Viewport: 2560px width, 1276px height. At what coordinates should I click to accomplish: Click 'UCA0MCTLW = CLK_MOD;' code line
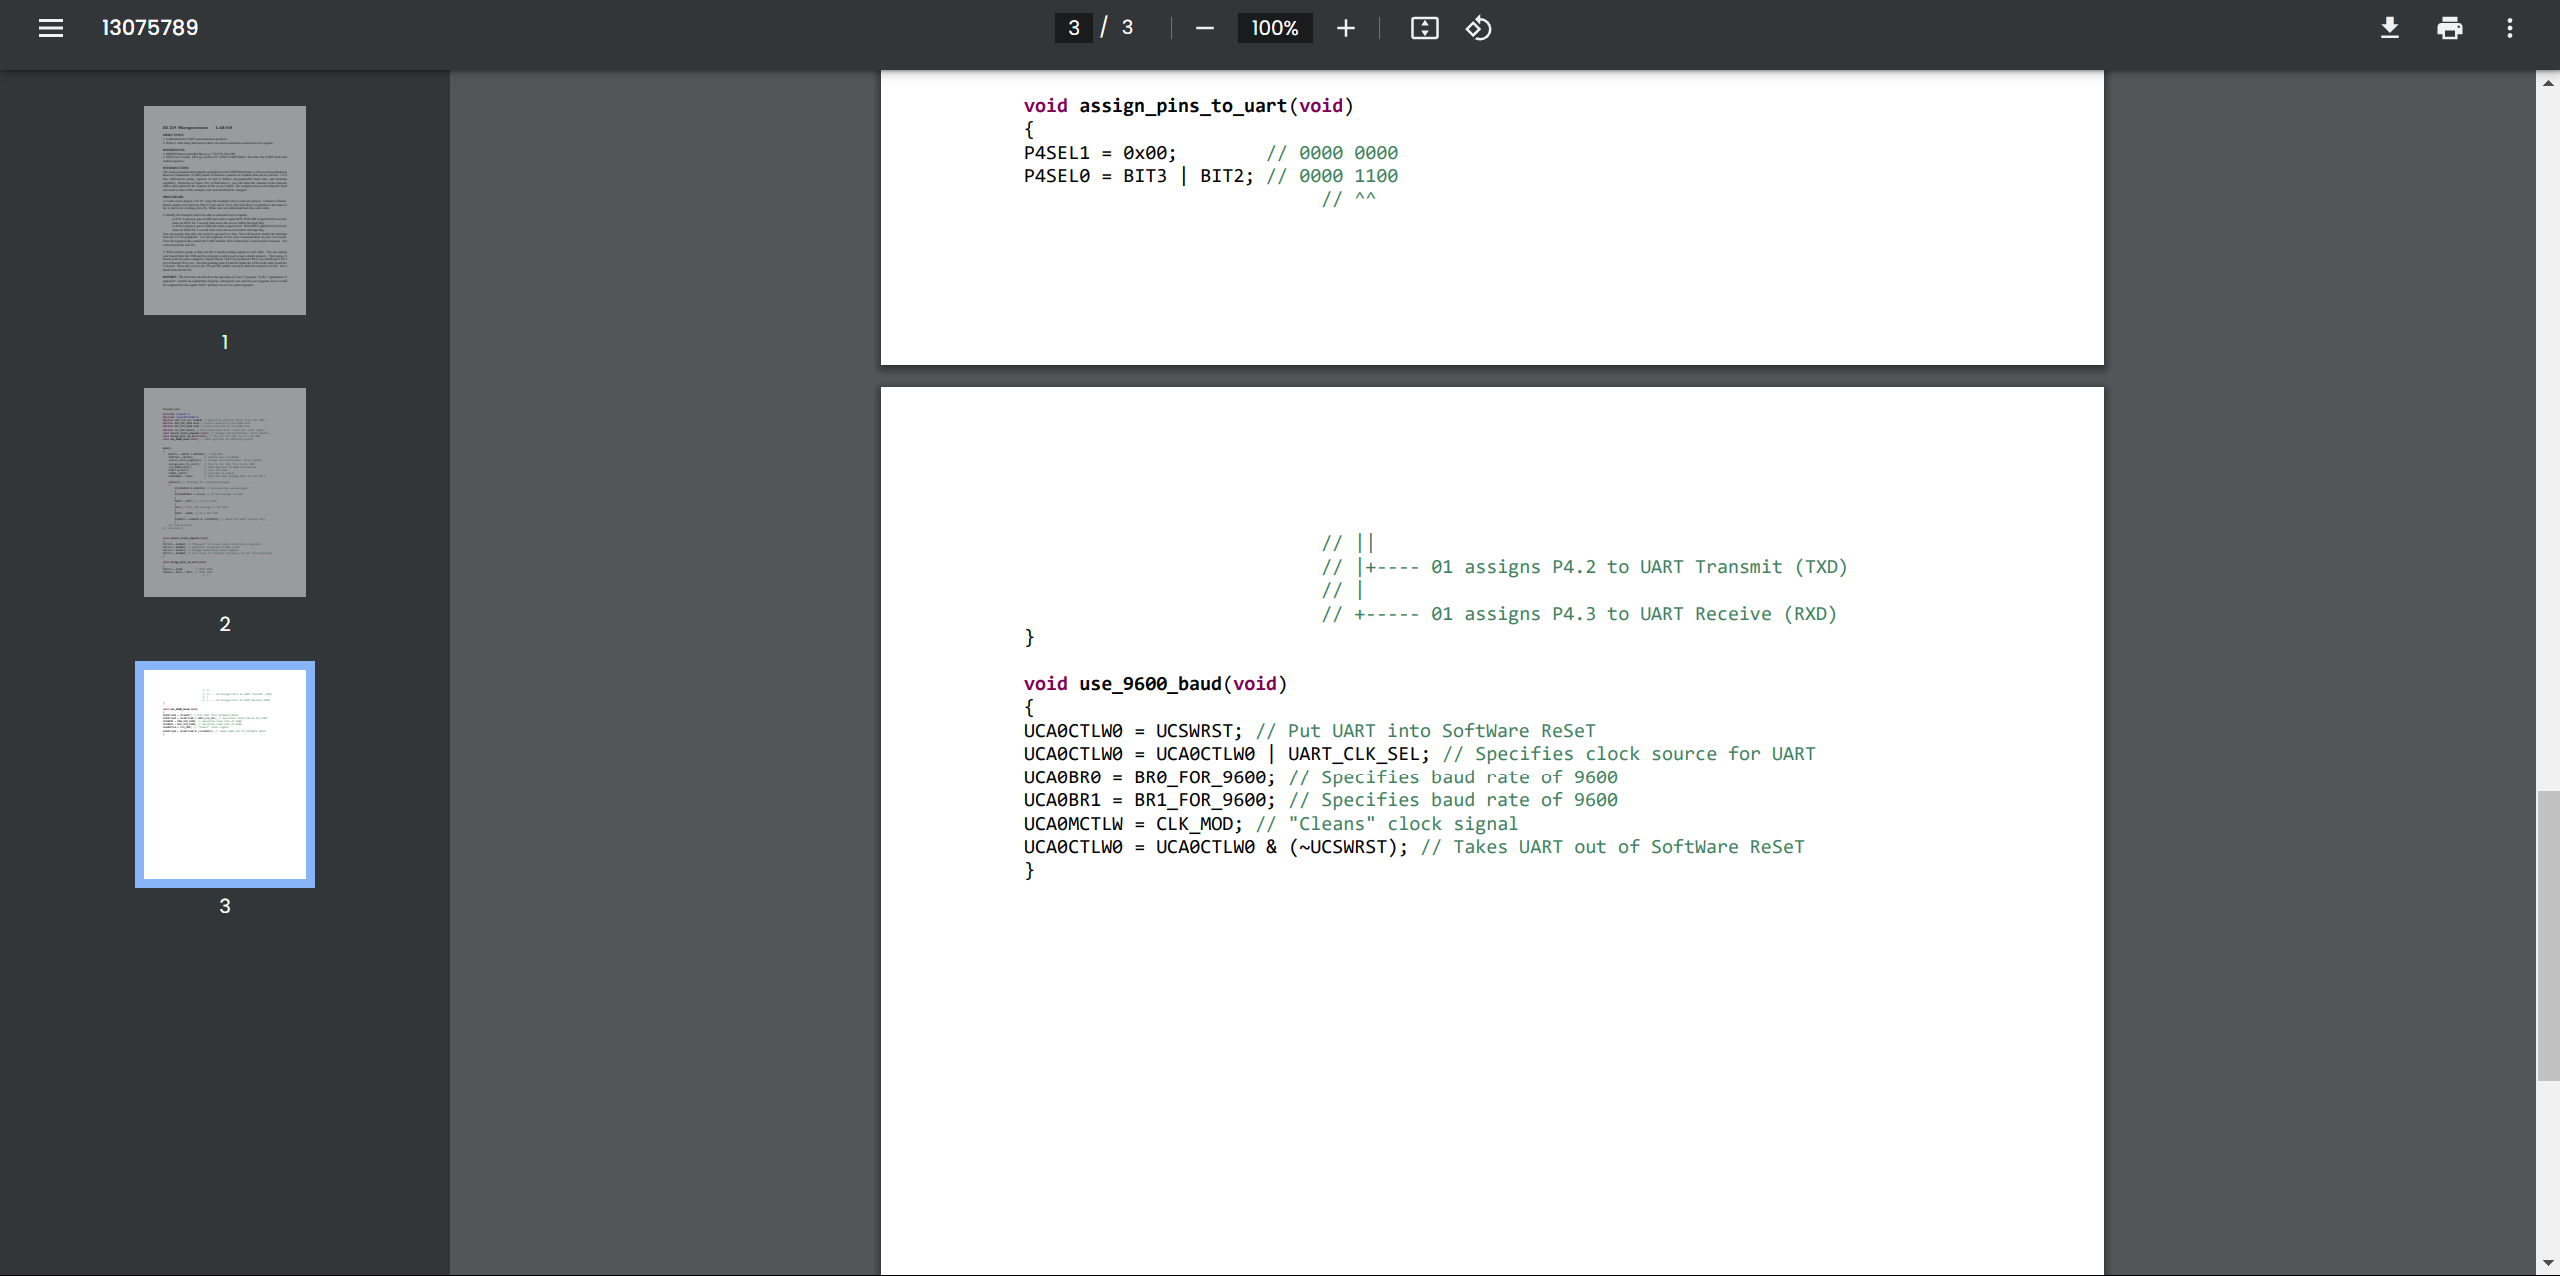click(1133, 824)
